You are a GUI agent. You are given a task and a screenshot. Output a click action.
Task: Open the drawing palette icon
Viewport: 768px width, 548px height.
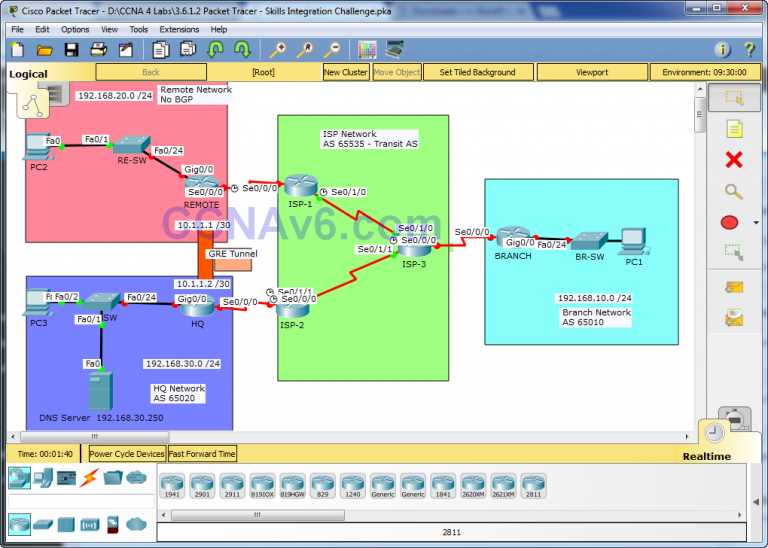click(367, 49)
